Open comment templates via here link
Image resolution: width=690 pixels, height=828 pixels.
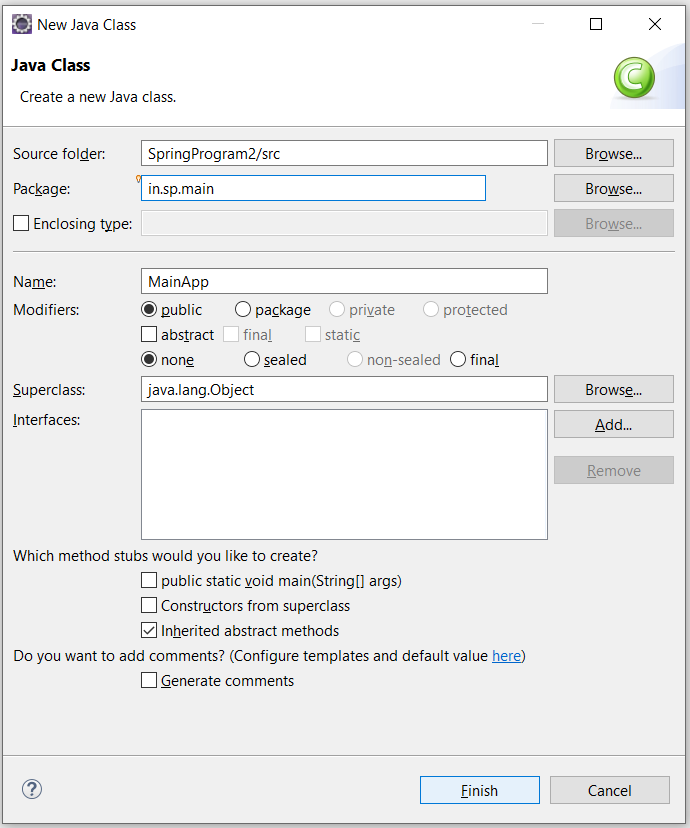[x=506, y=656]
